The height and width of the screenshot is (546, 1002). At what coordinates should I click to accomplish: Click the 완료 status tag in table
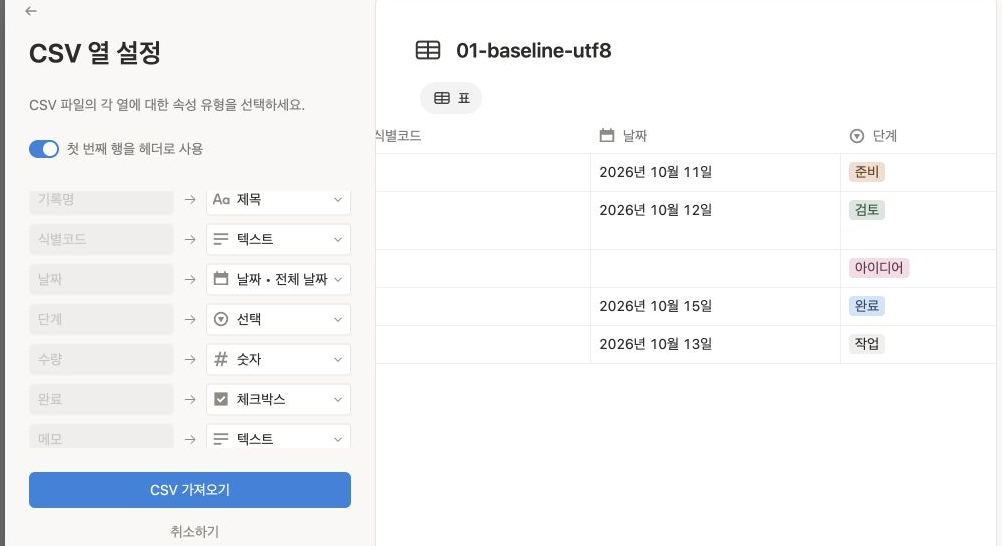(x=867, y=306)
